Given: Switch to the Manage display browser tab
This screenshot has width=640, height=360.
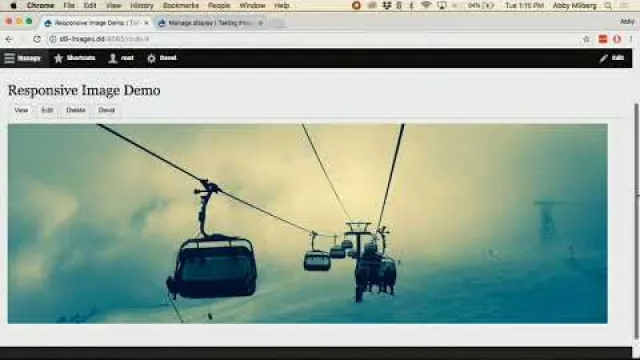Looking at the screenshot, I should click(210, 23).
